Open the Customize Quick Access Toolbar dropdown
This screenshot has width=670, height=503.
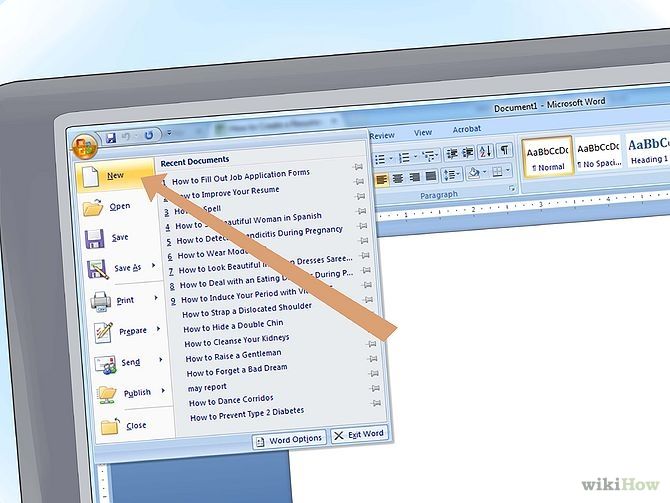169,134
